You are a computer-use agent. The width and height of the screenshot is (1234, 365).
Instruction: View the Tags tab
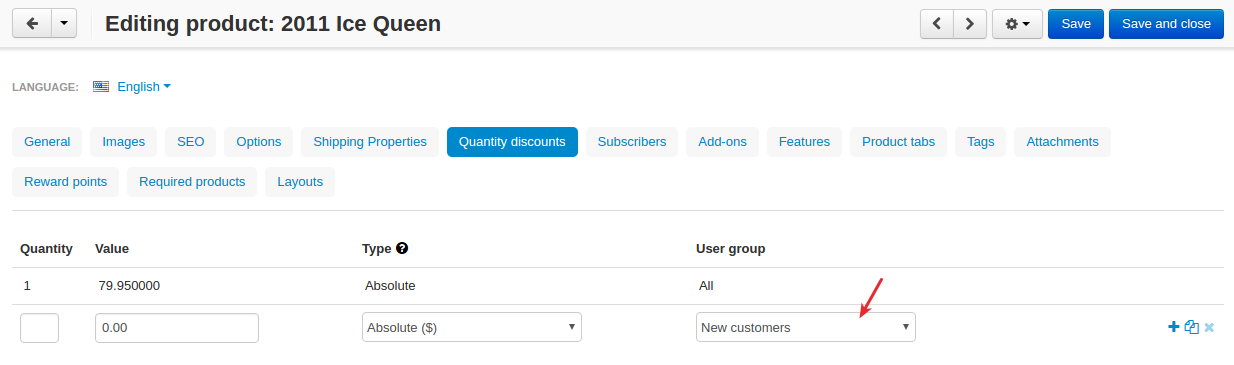click(980, 142)
